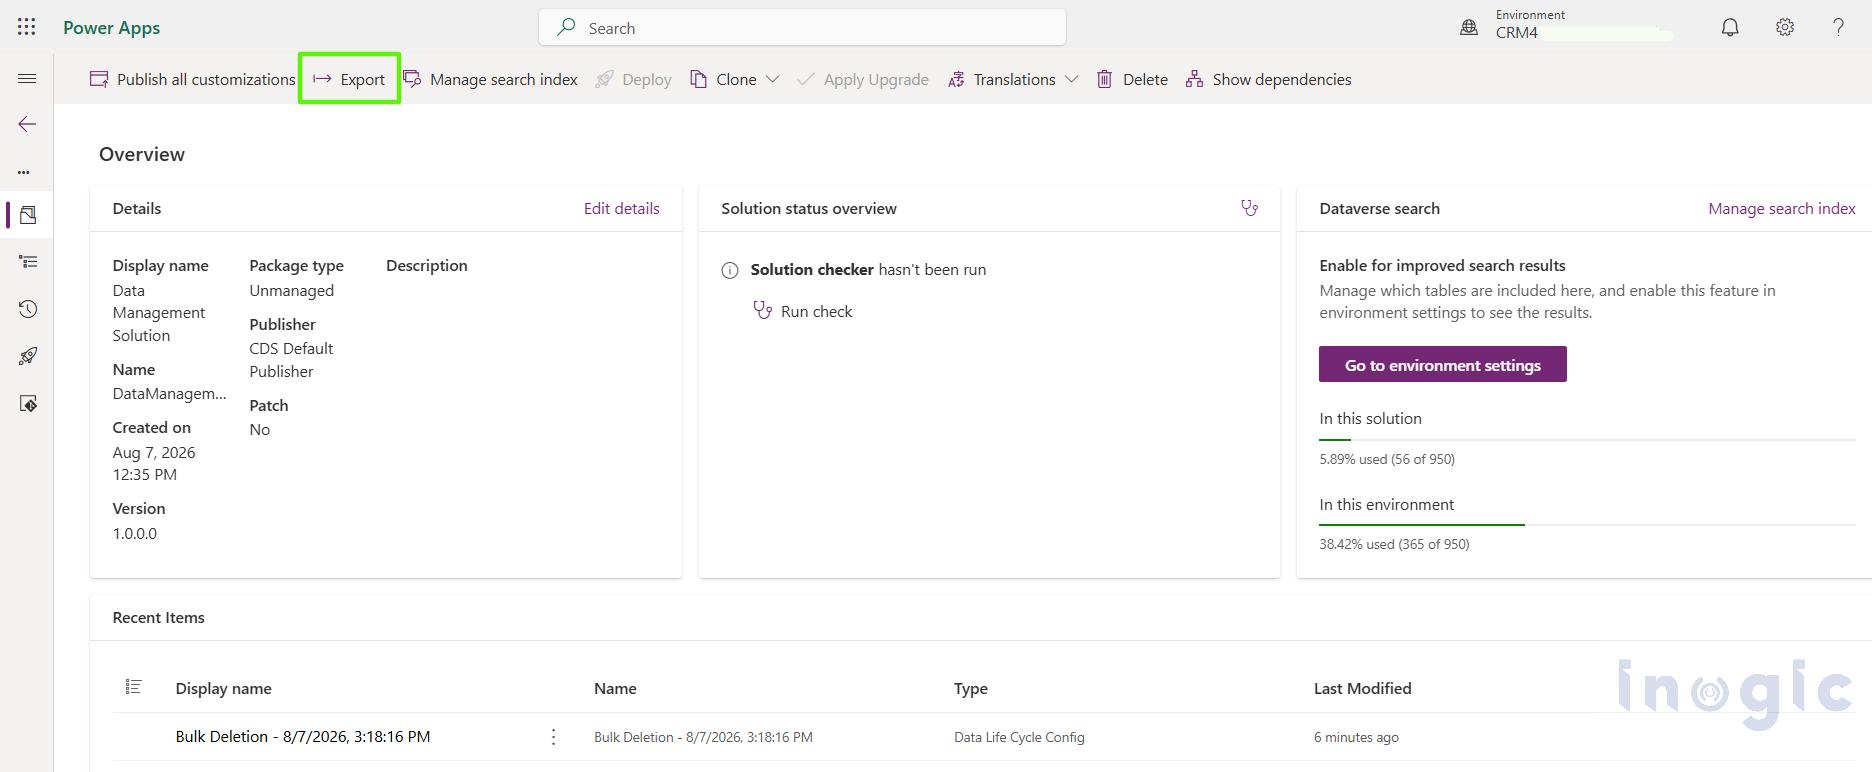This screenshot has width=1872, height=772.
Task: Click the Translations command
Action: pyautogui.click(x=1001, y=79)
